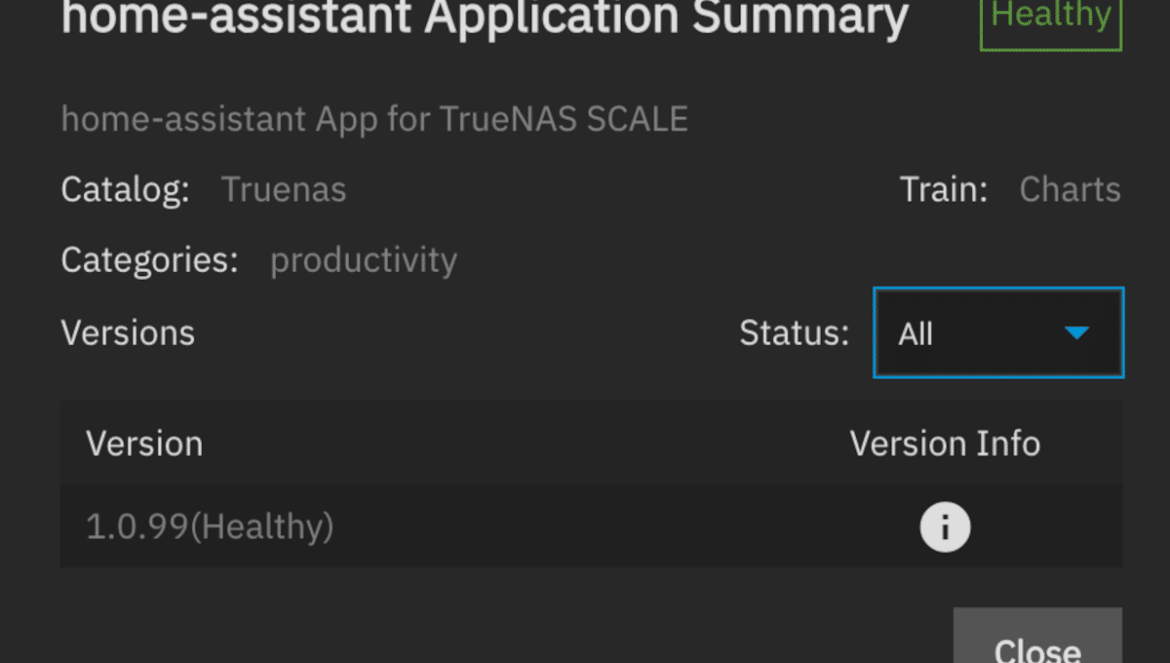Click the home-assistant App for TrueNAS description
This screenshot has width=1170, height=663.
tap(375, 119)
